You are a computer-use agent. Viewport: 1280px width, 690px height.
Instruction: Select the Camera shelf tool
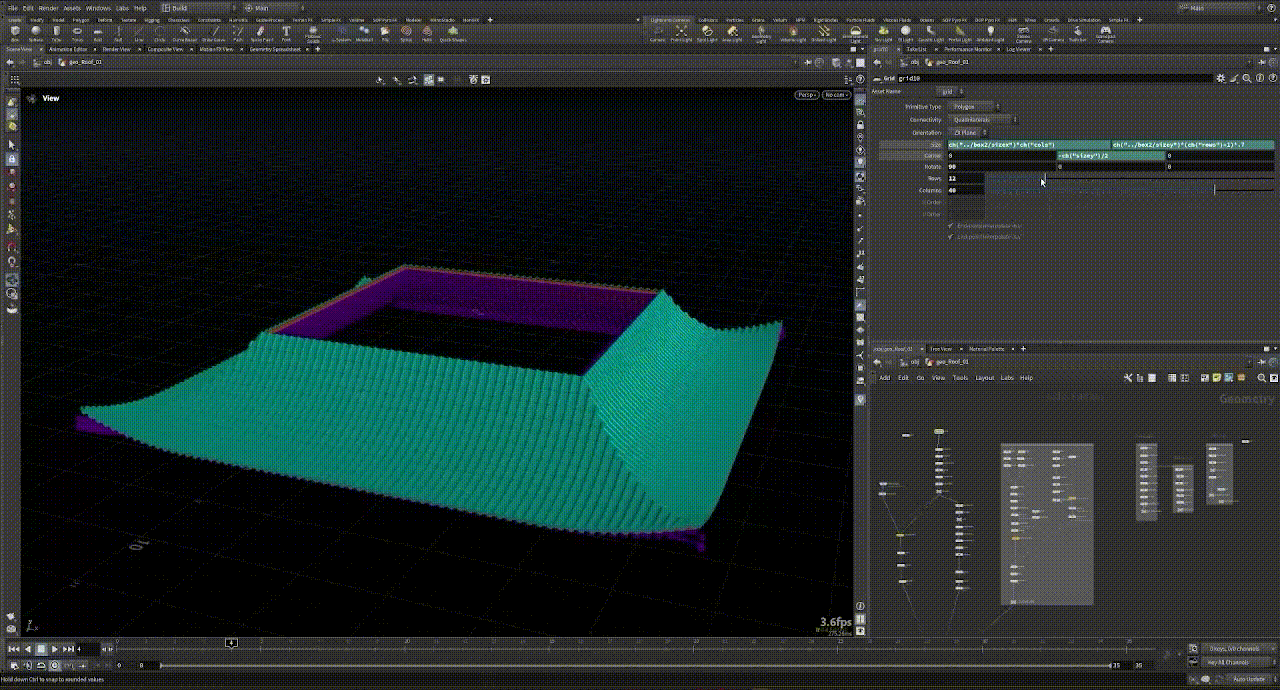click(658, 32)
